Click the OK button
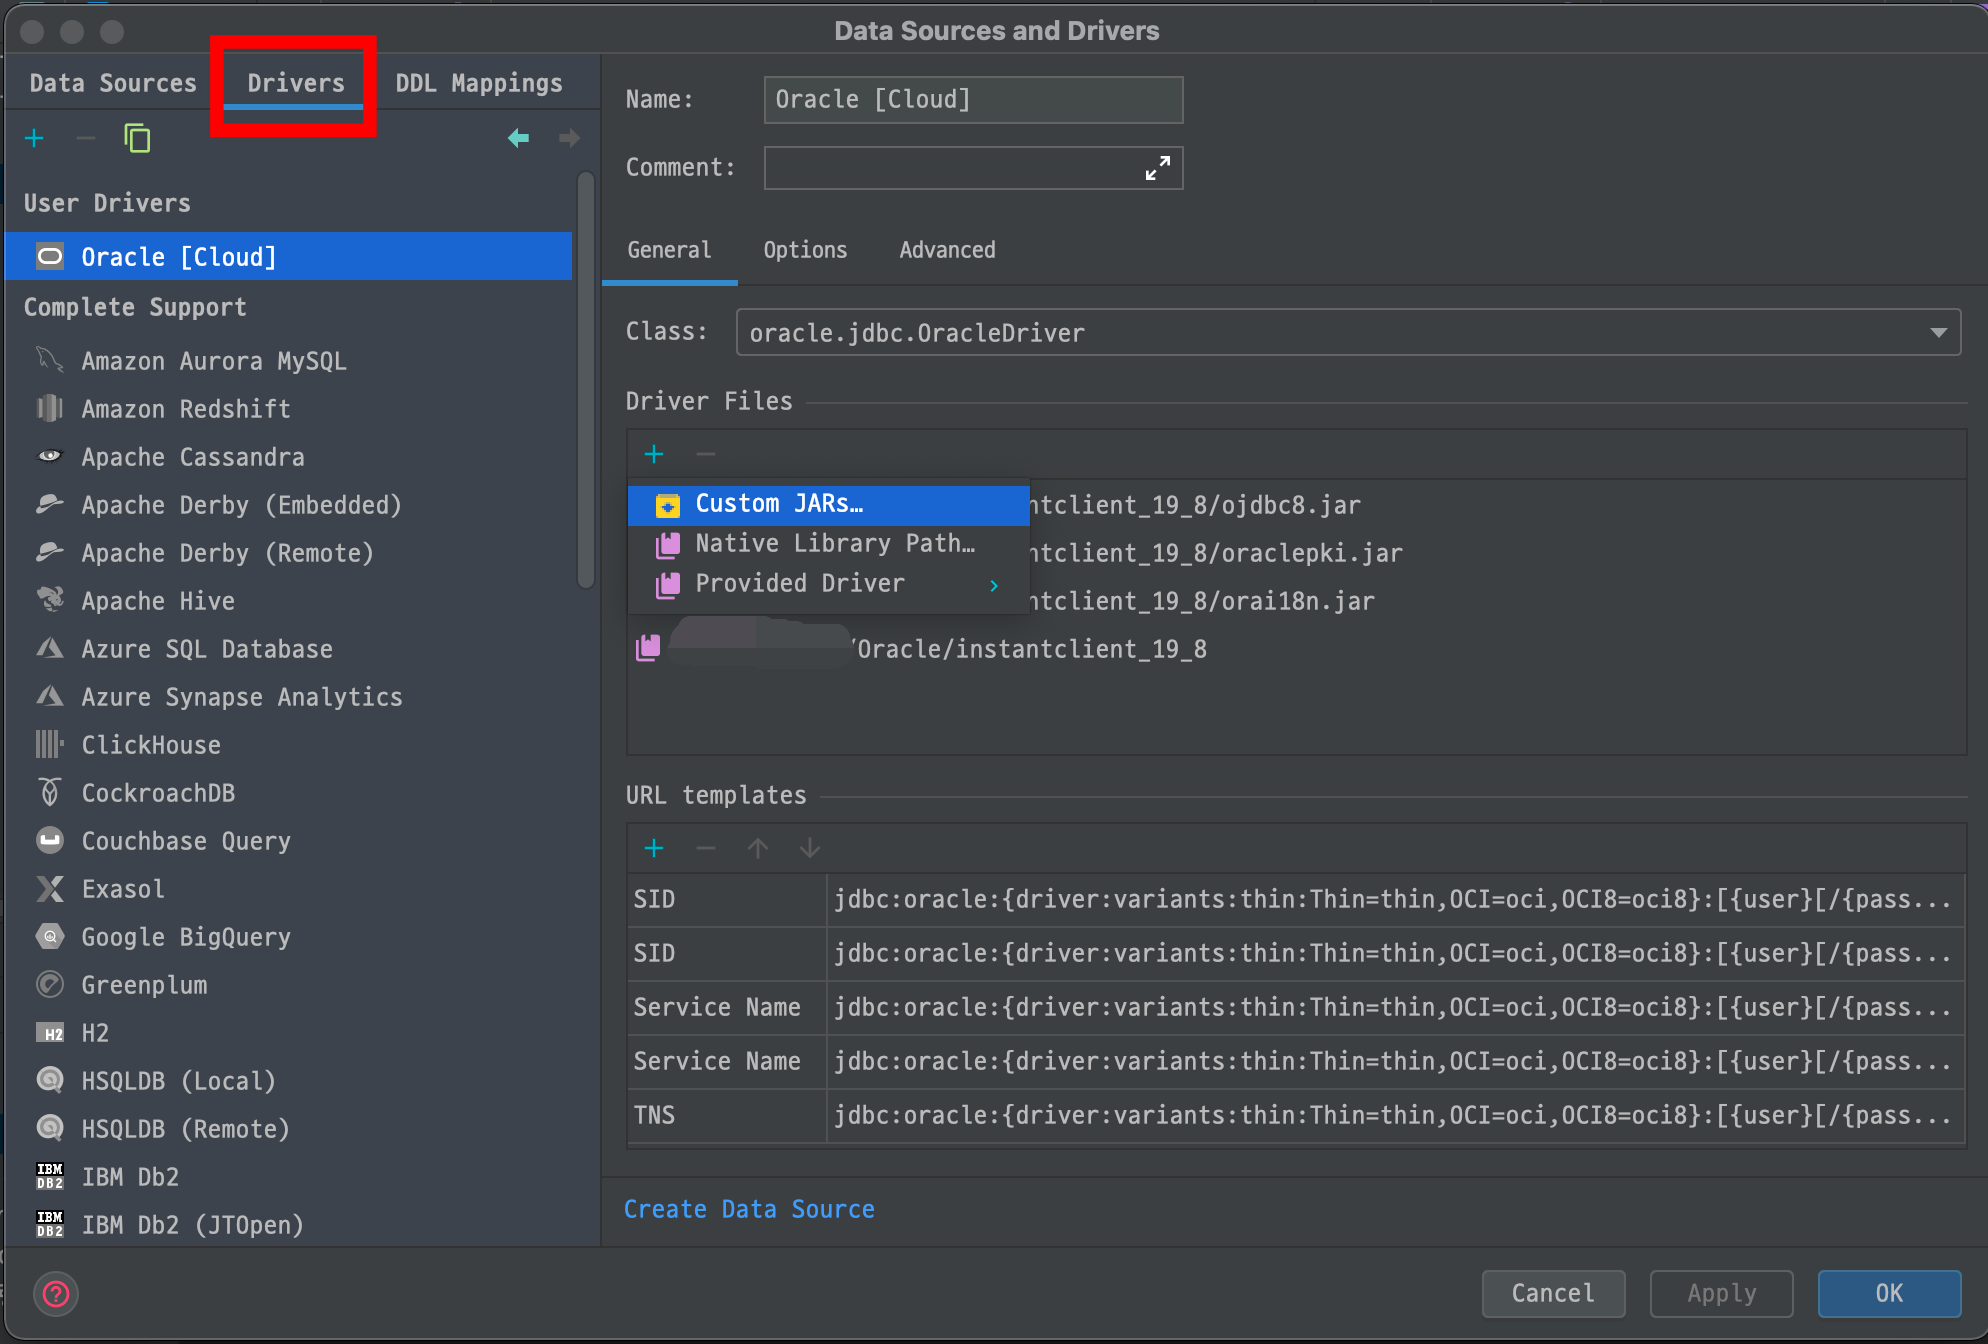Image resolution: width=1988 pixels, height=1344 pixels. tap(1889, 1293)
